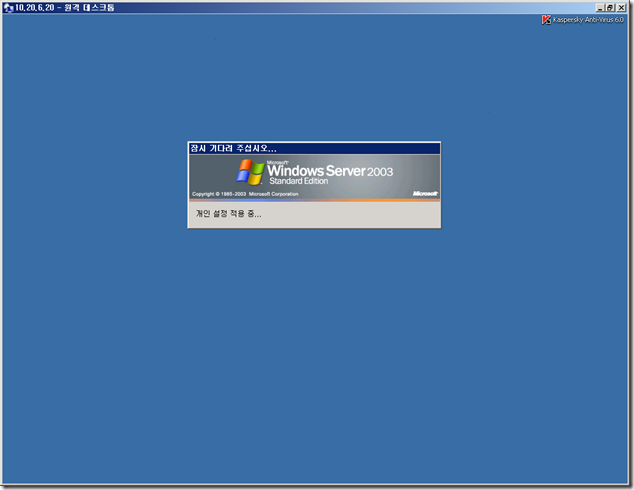Click the copyright Microsoft Corporation text
Viewport: 634px width, 490px height.
245,194
